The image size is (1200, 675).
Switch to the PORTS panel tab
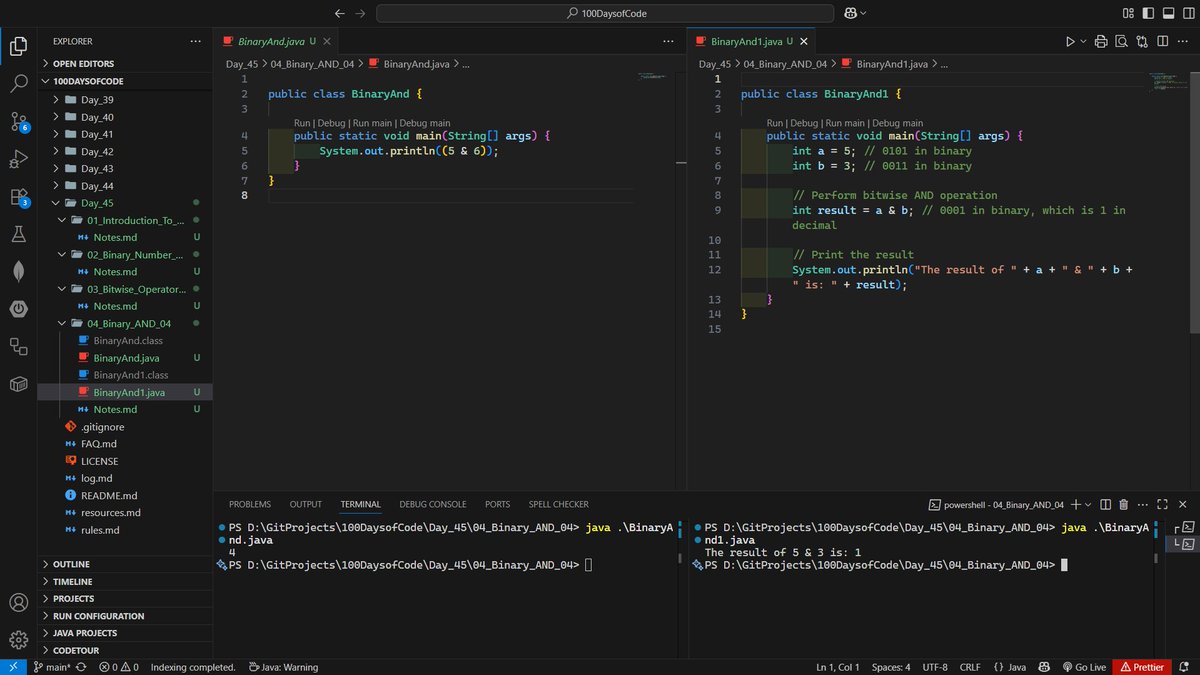click(497, 504)
